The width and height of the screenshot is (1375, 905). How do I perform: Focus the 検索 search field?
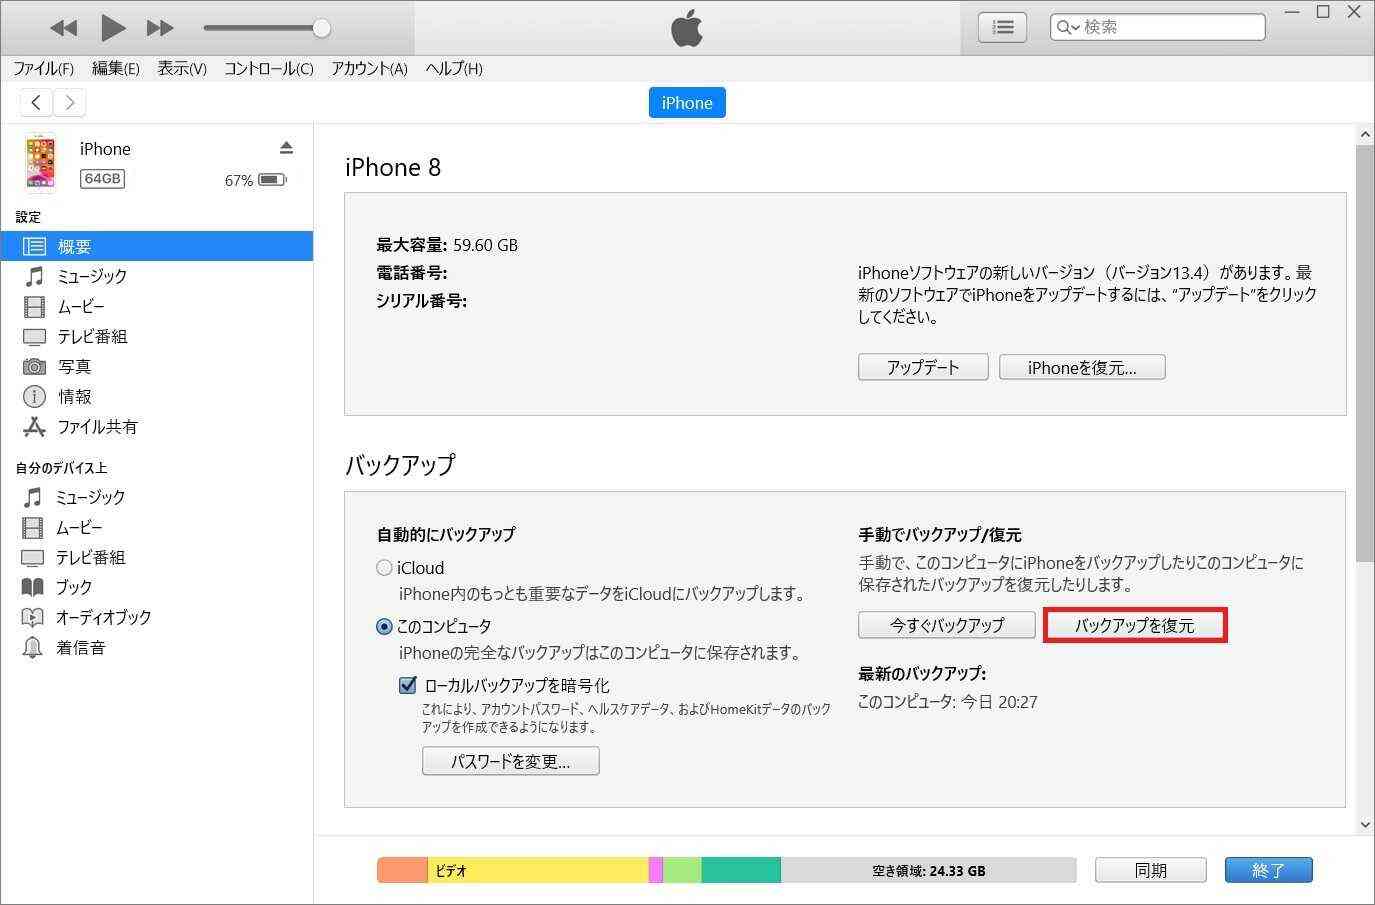(1158, 27)
